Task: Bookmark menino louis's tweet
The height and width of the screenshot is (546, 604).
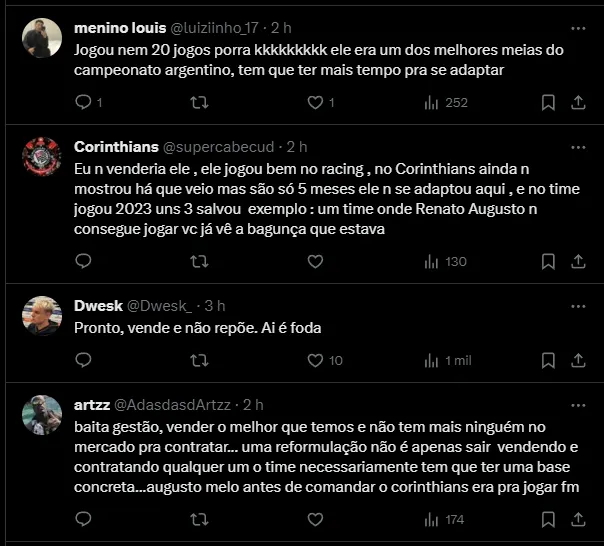Action: click(548, 102)
